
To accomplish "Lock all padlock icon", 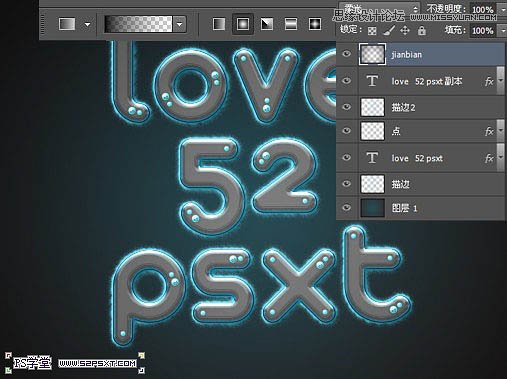I will (422, 31).
